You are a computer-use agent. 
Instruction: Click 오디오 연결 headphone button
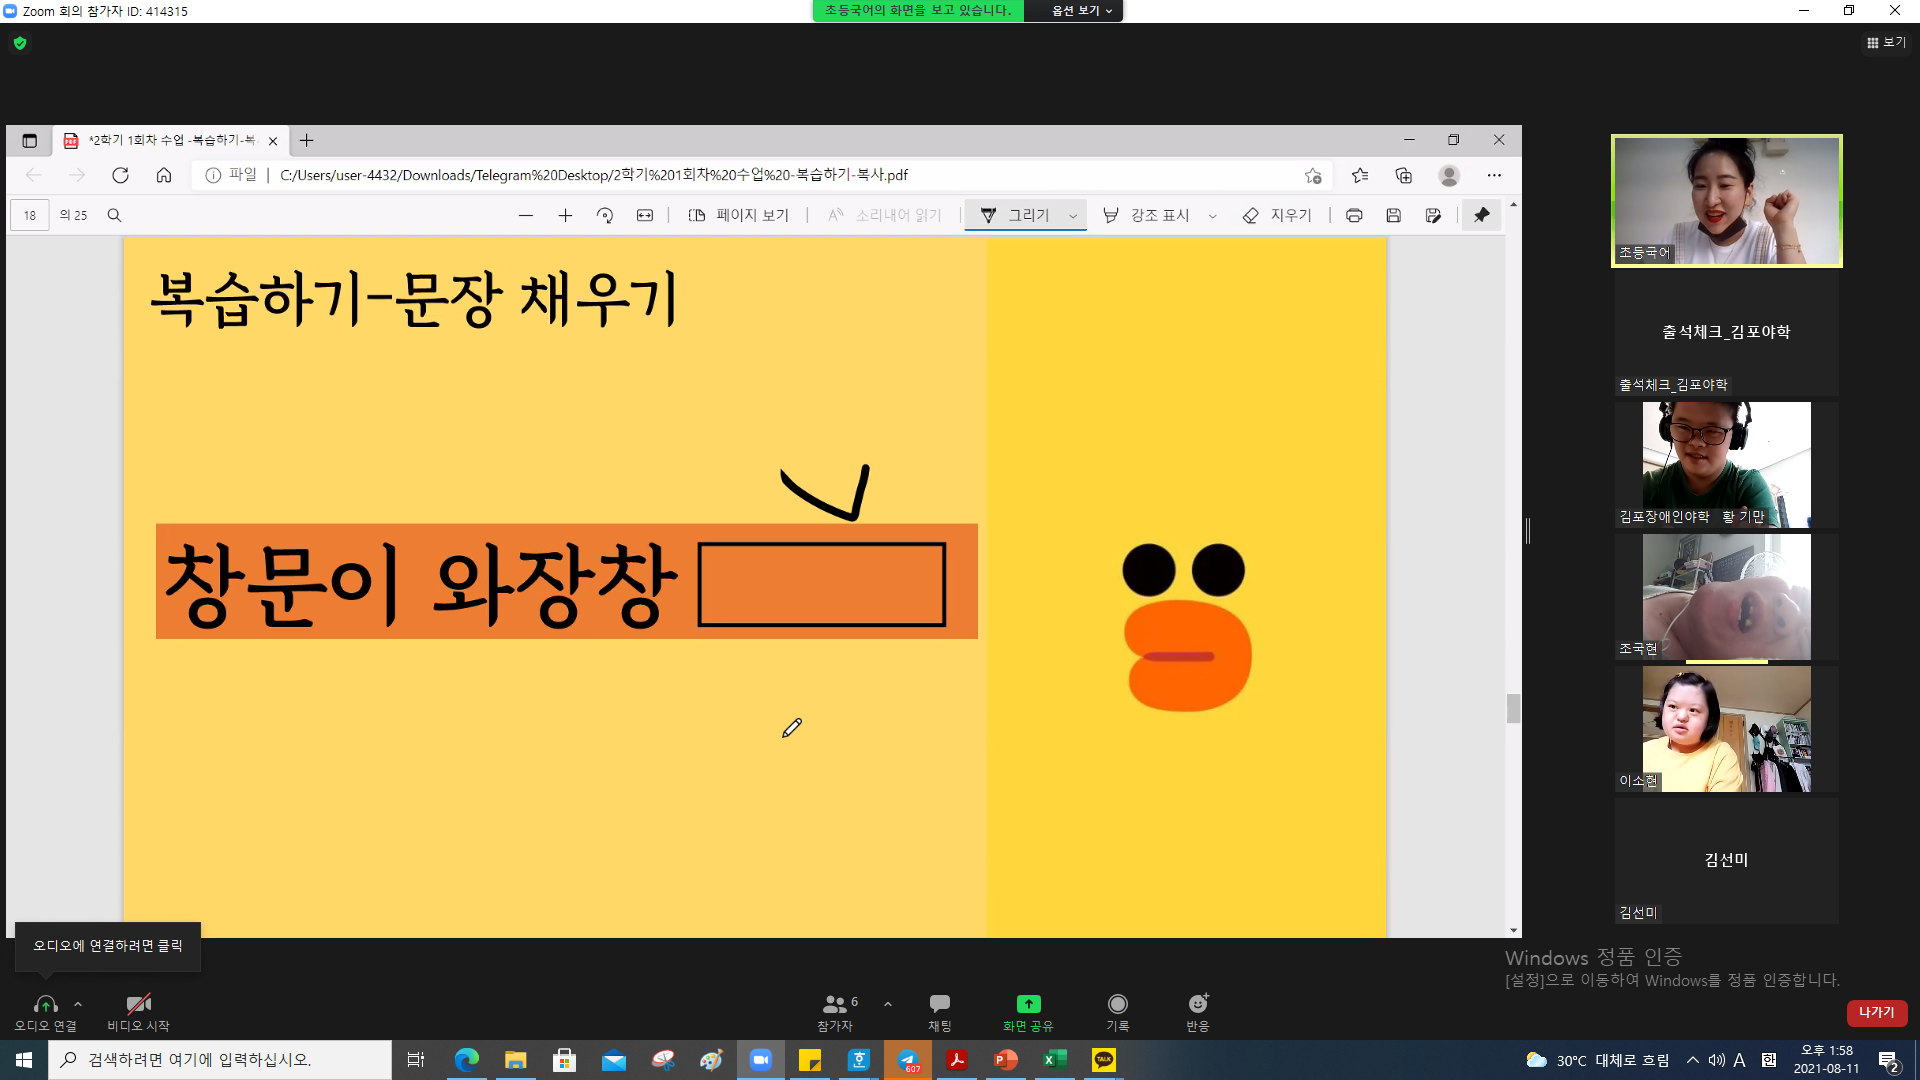tap(45, 1012)
